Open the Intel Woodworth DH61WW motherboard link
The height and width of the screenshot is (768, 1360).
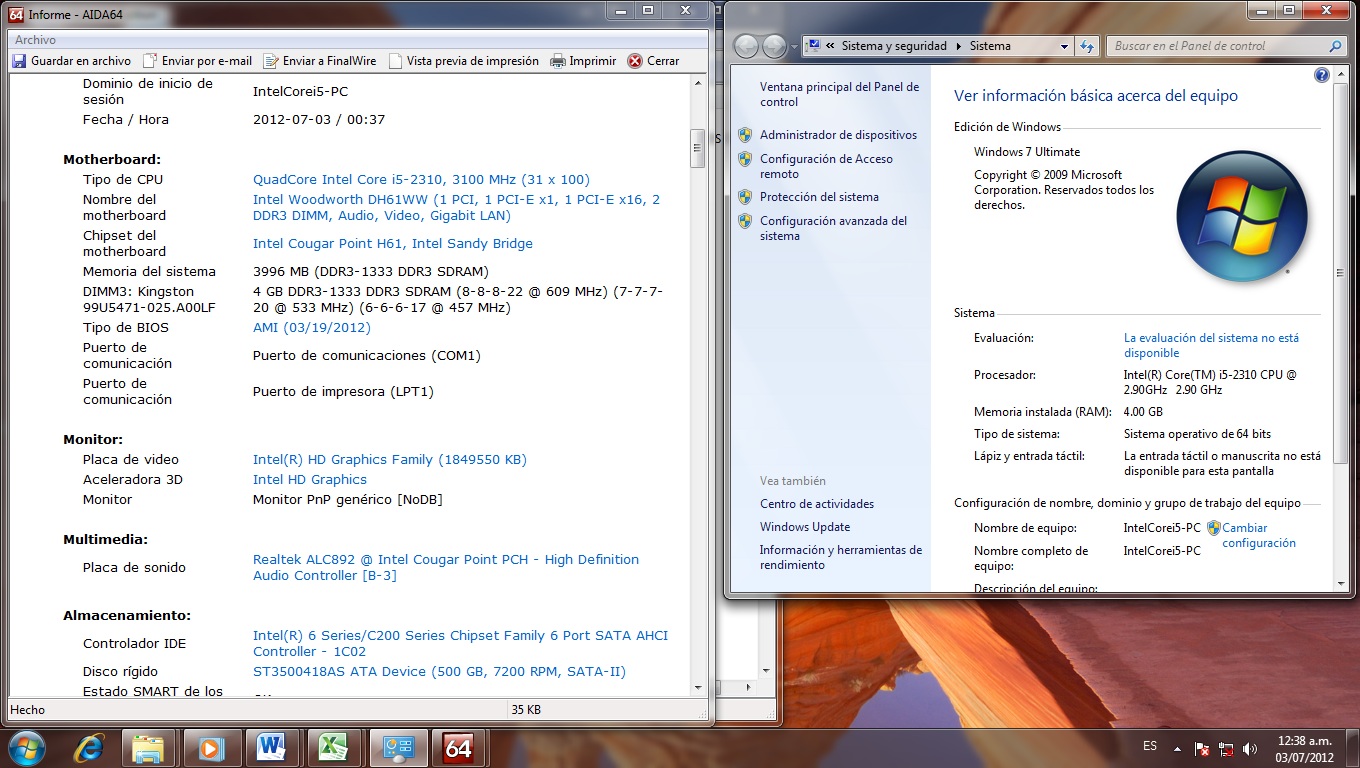tap(456, 207)
